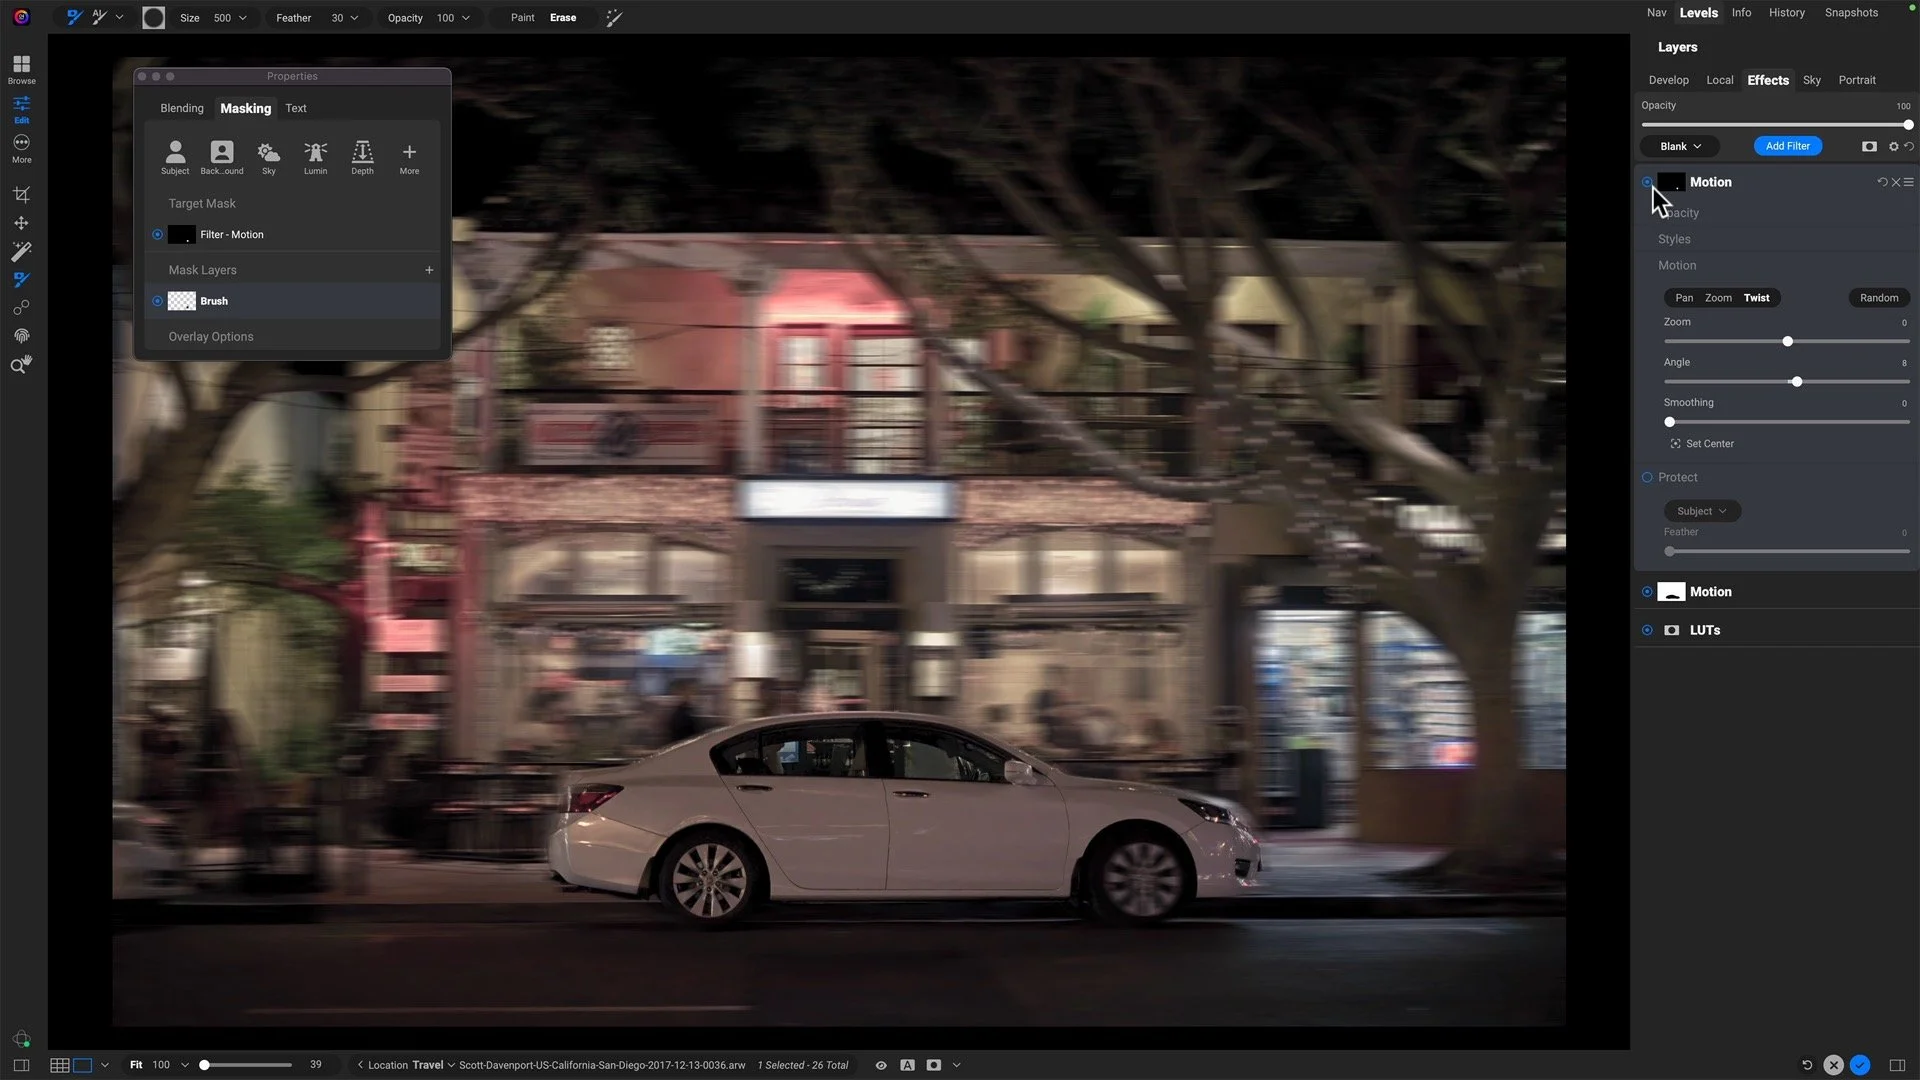Click the Angle slider handle
The image size is (1920, 1080).
[x=1797, y=382]
